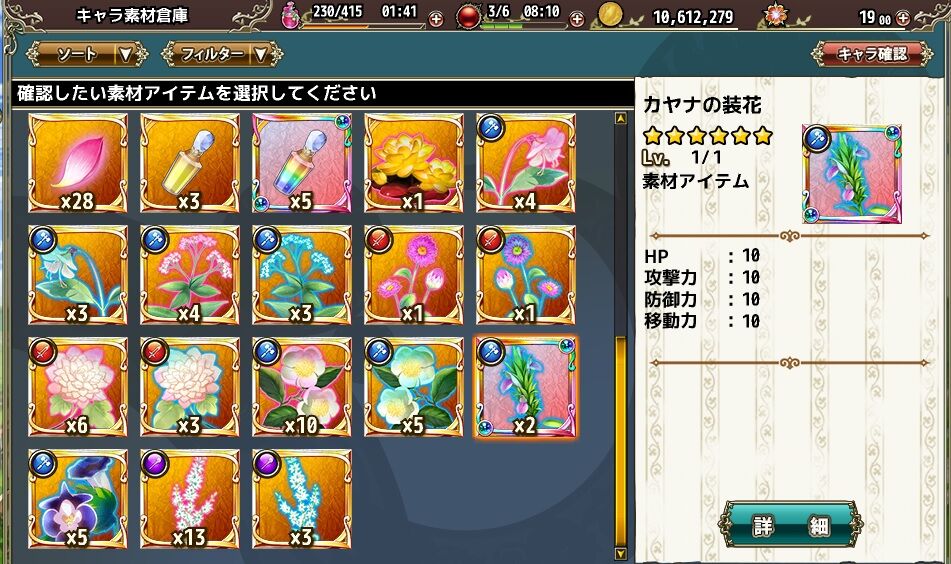Viewport: 951px width, 564px height.
Task: Select the pink dahlia item x6
Action: [x=78, y=387]
